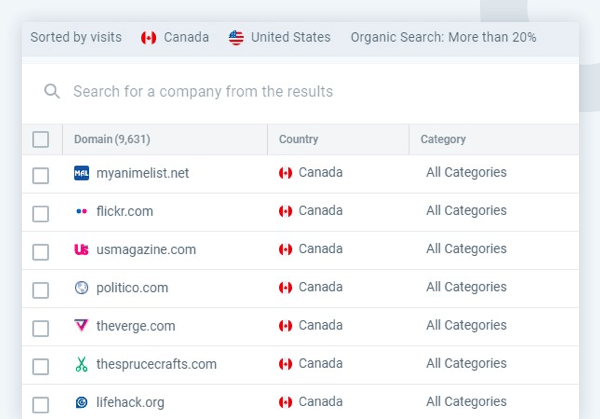This screenshot has width=600, height=419.
Task: Click the Canada filter chip
Action: (176, 37)
